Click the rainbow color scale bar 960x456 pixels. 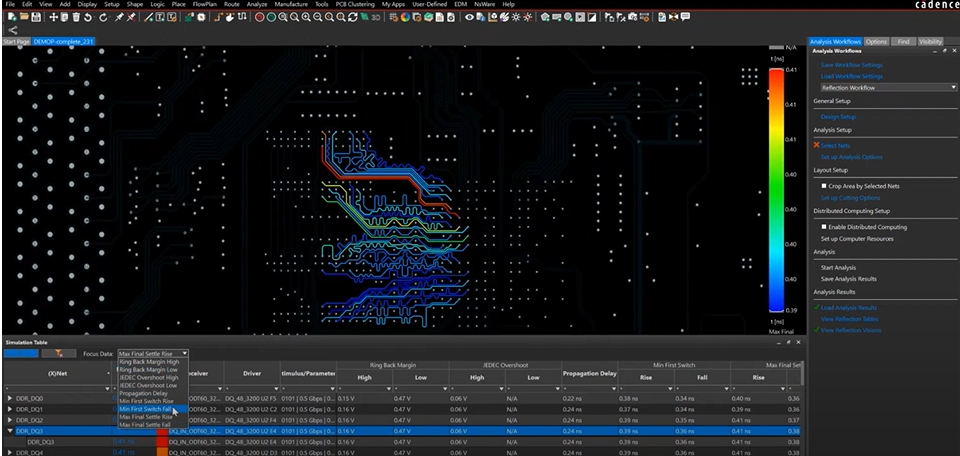click(x=776, y=190)
